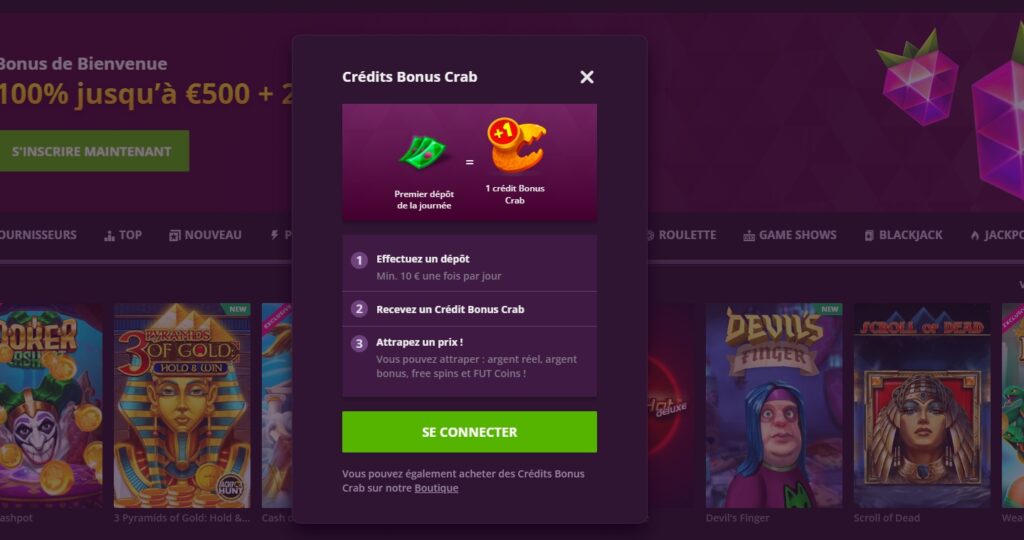The width and height of the screenshot is (1024, 540).
Task: Click the pink gem raspberry graphic
Action: click(x=918, y=80)
